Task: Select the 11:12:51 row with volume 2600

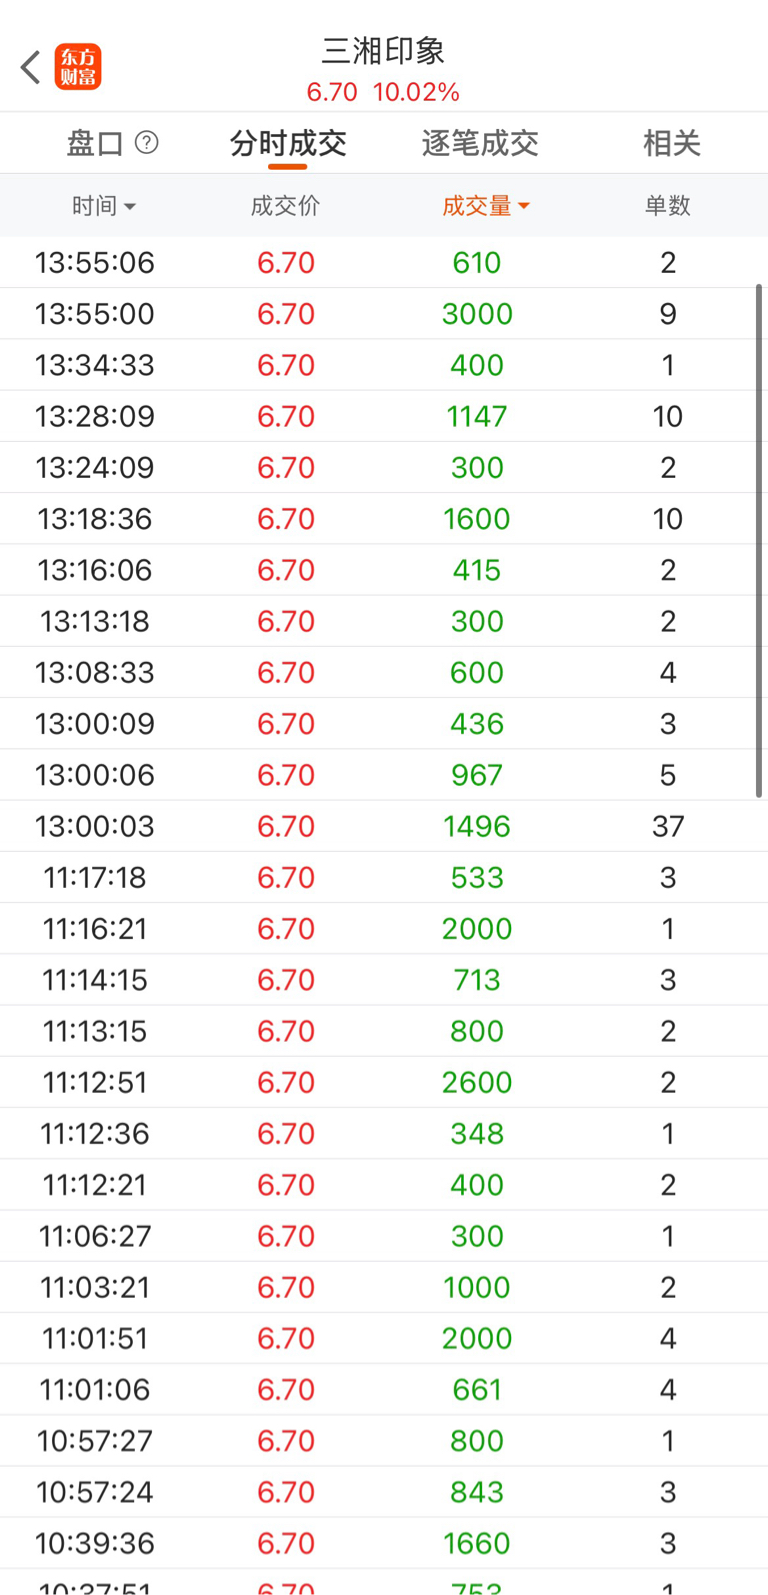Action: [x=384, y=1082]
